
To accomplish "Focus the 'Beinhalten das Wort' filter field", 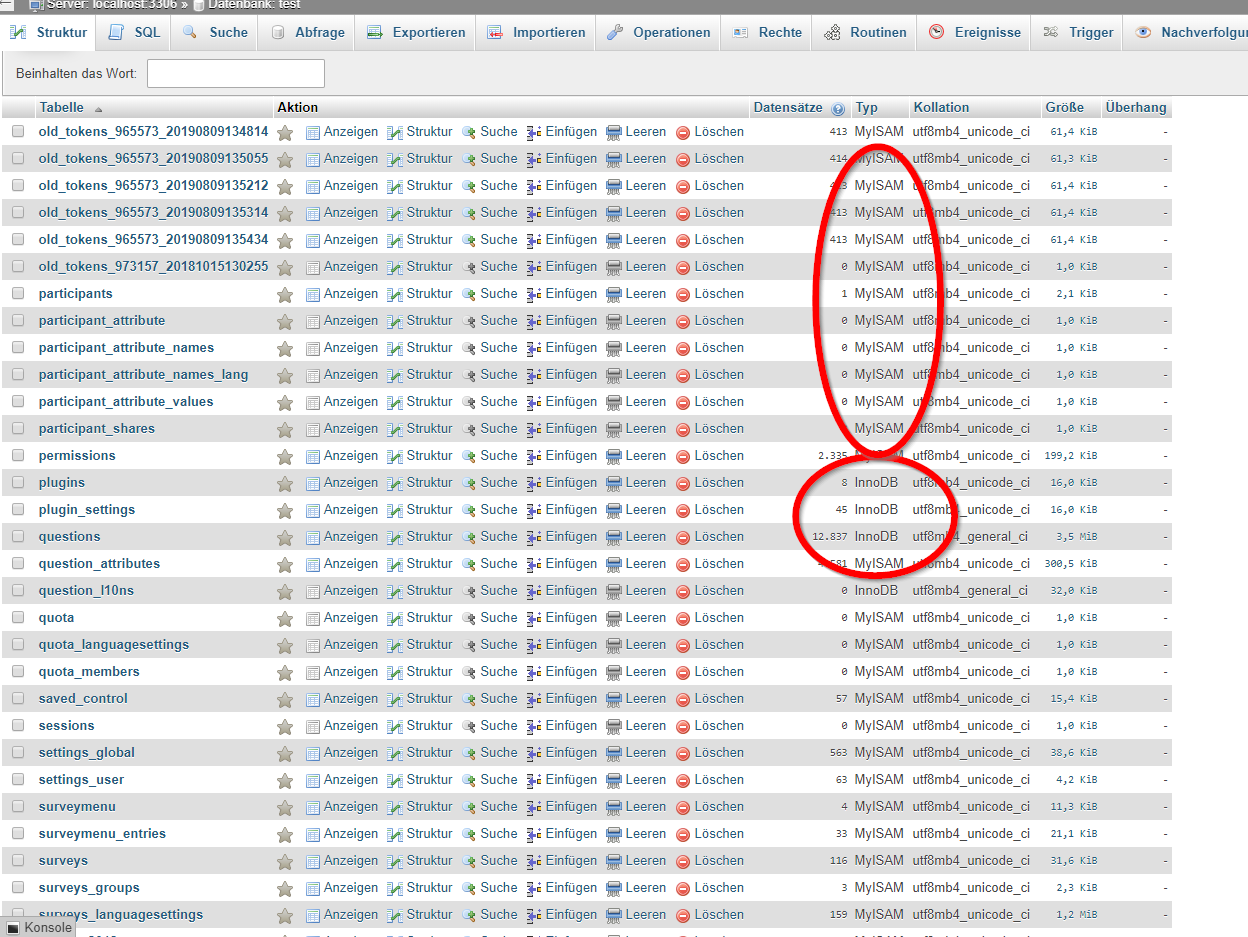I will pos(236,74).
